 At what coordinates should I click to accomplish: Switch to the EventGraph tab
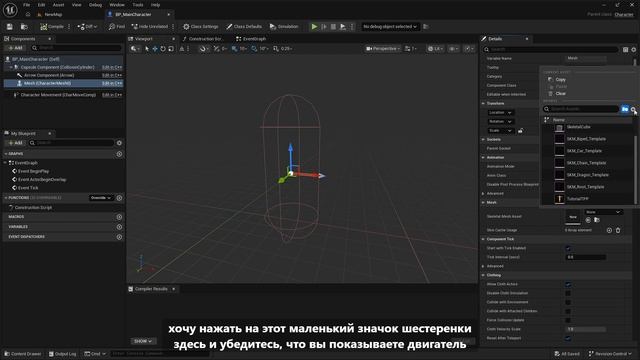[x=251, y=39]
